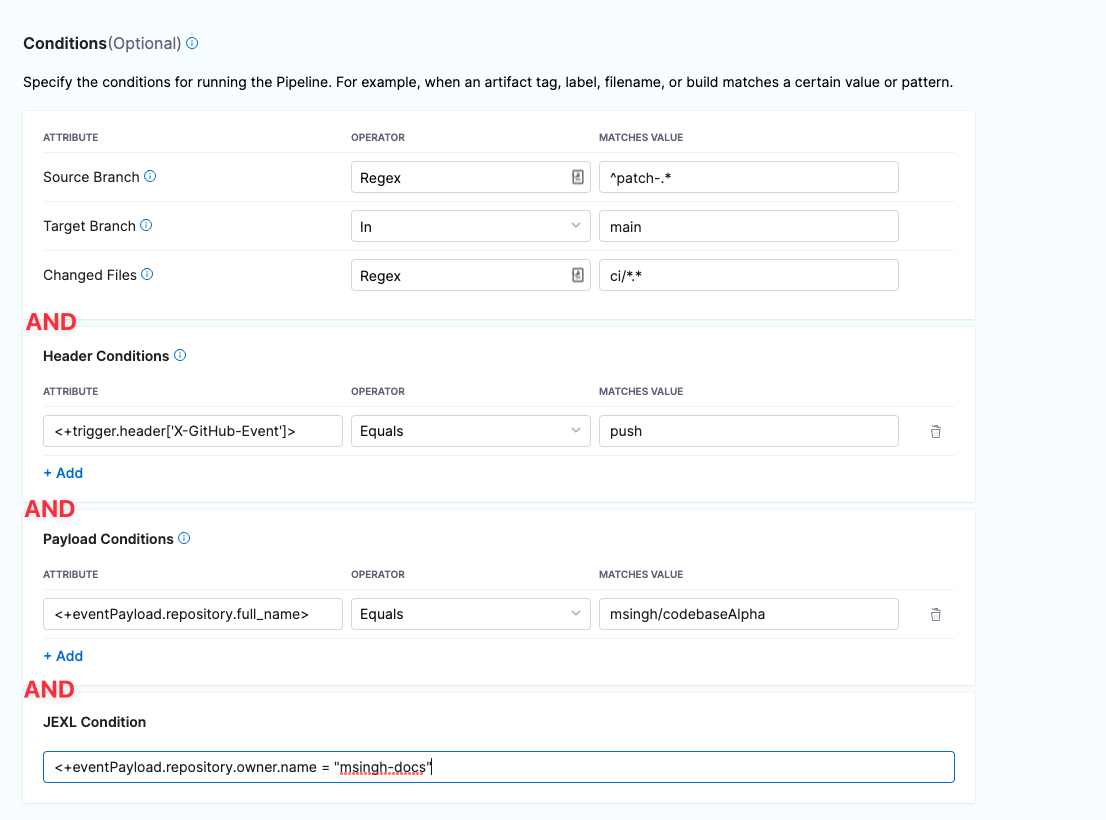Click the info icon next to Conditions heading
This screenshot has width=1106, height=820.
[x=192, y=44]
